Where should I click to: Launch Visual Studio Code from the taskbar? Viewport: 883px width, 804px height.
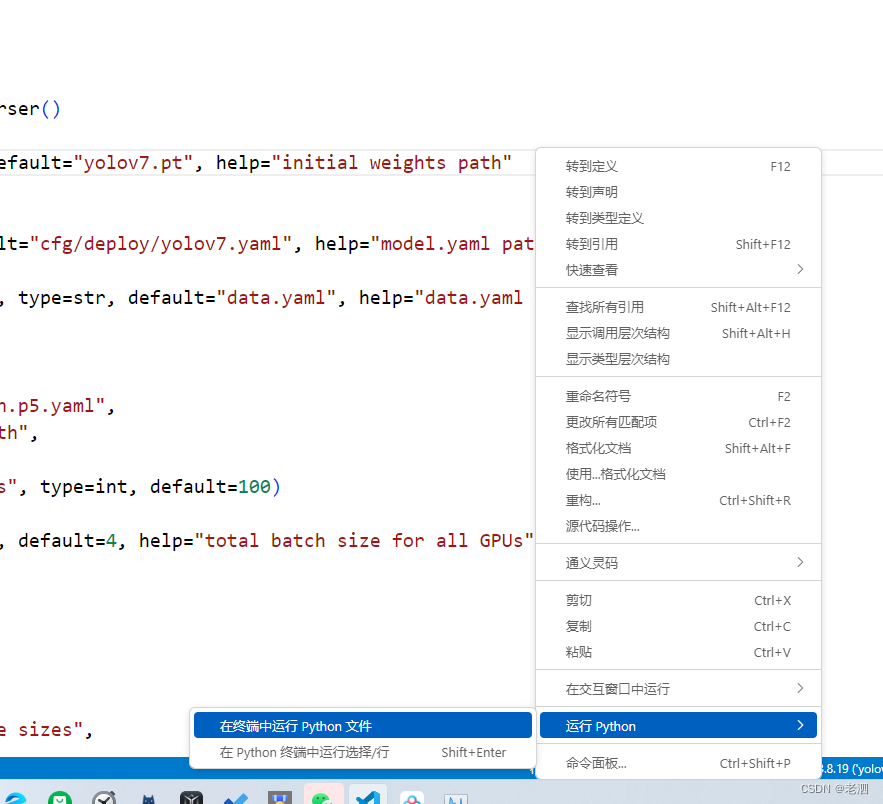pyautogui.click(x=367, y=796)
